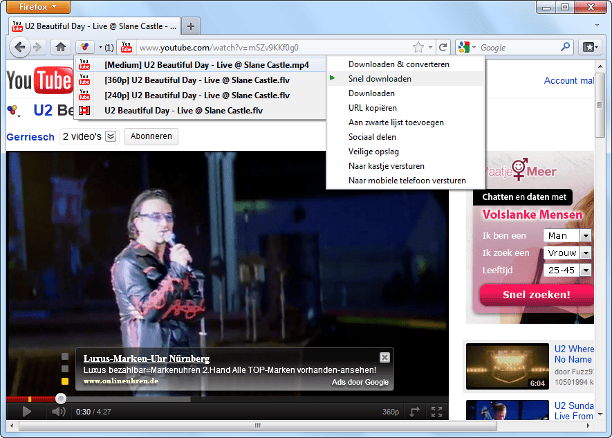Open the home page via house icon

click(x=60, y=48)
